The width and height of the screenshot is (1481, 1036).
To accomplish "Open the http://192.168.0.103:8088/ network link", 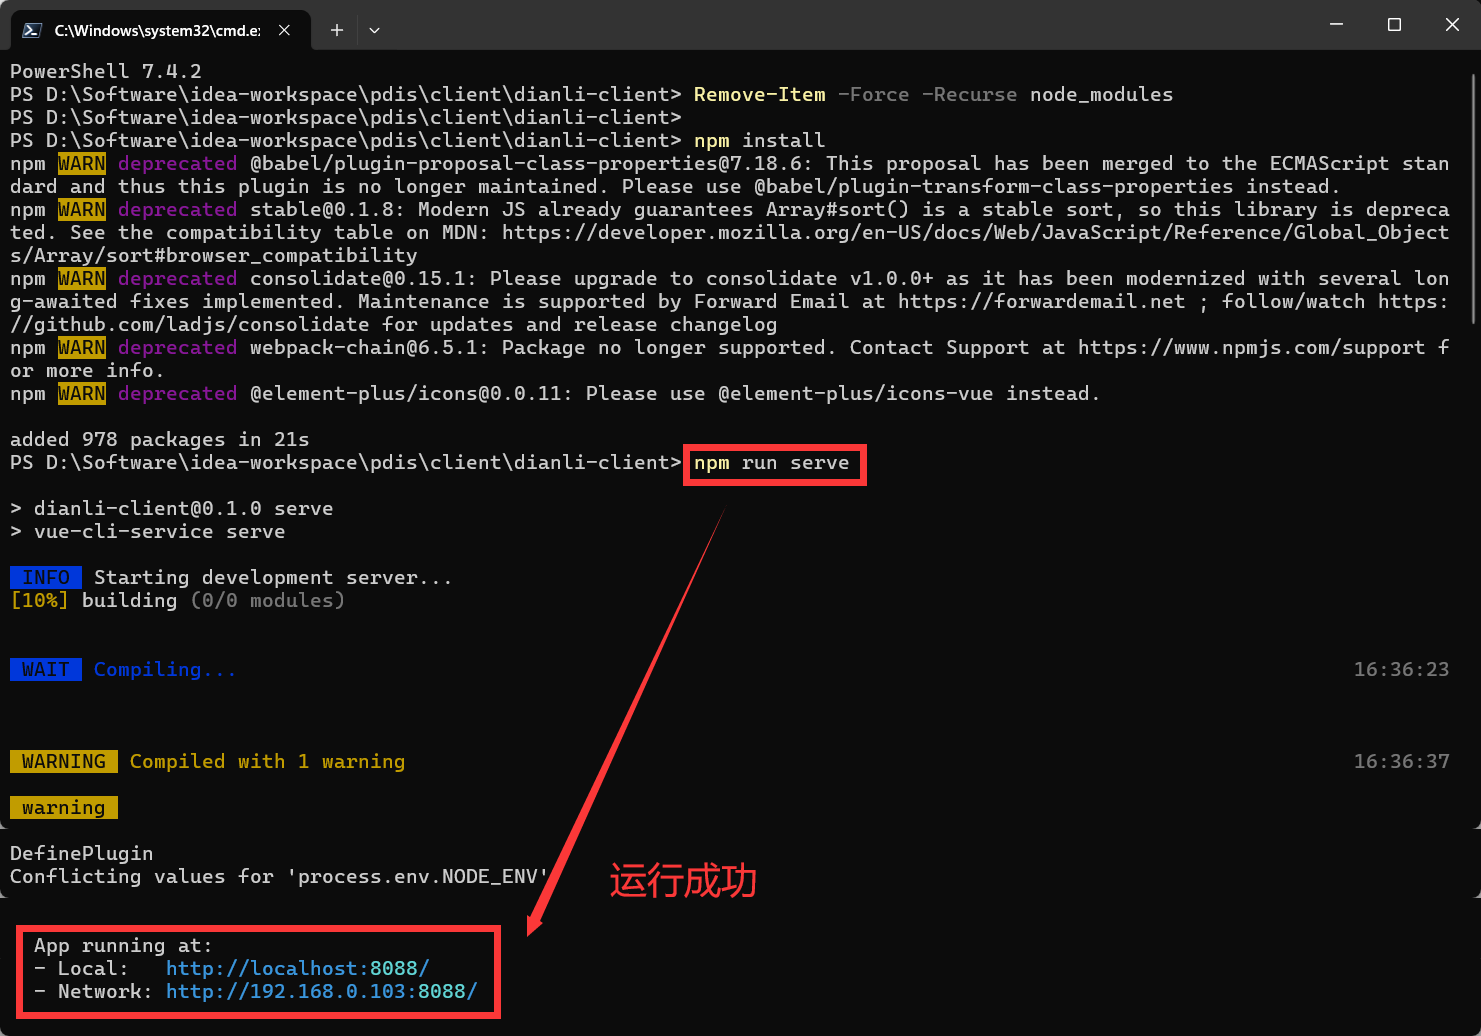I will pos(321,991).
